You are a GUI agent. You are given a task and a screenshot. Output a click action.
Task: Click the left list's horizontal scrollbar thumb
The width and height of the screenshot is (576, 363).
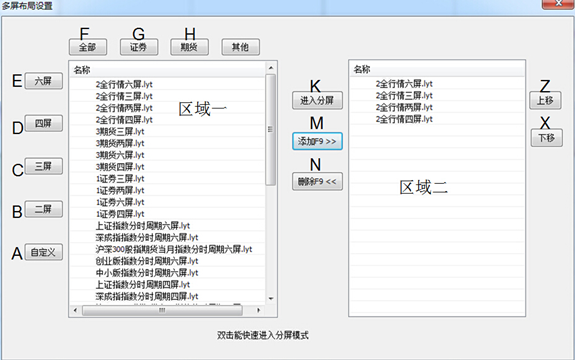(162, 310)
